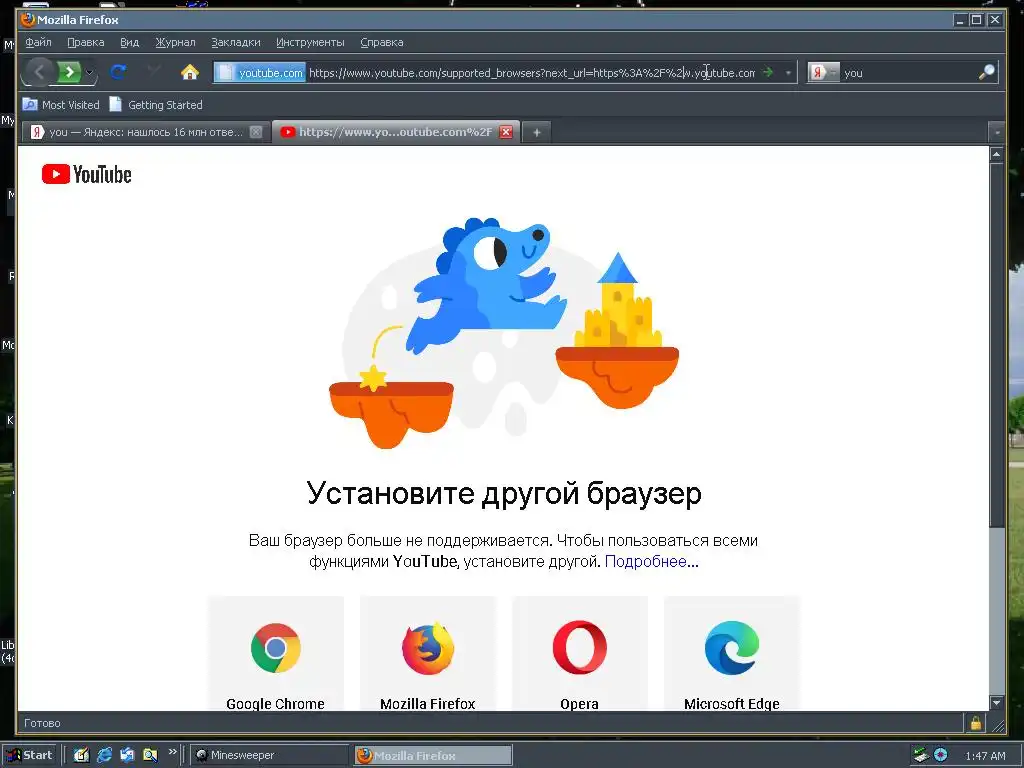Choose the Microsoft Edge browser card
1024x768 pixels.
point(731,654)
